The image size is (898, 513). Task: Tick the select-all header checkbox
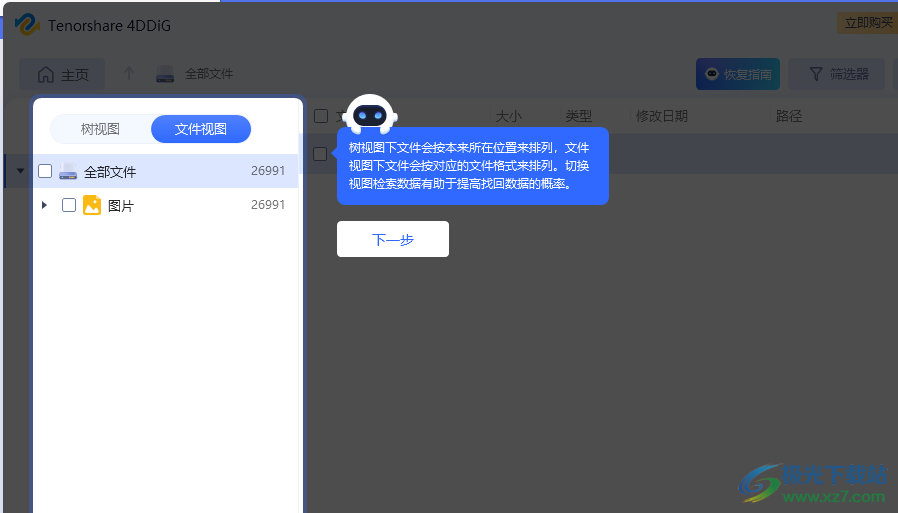coord(321,116)
